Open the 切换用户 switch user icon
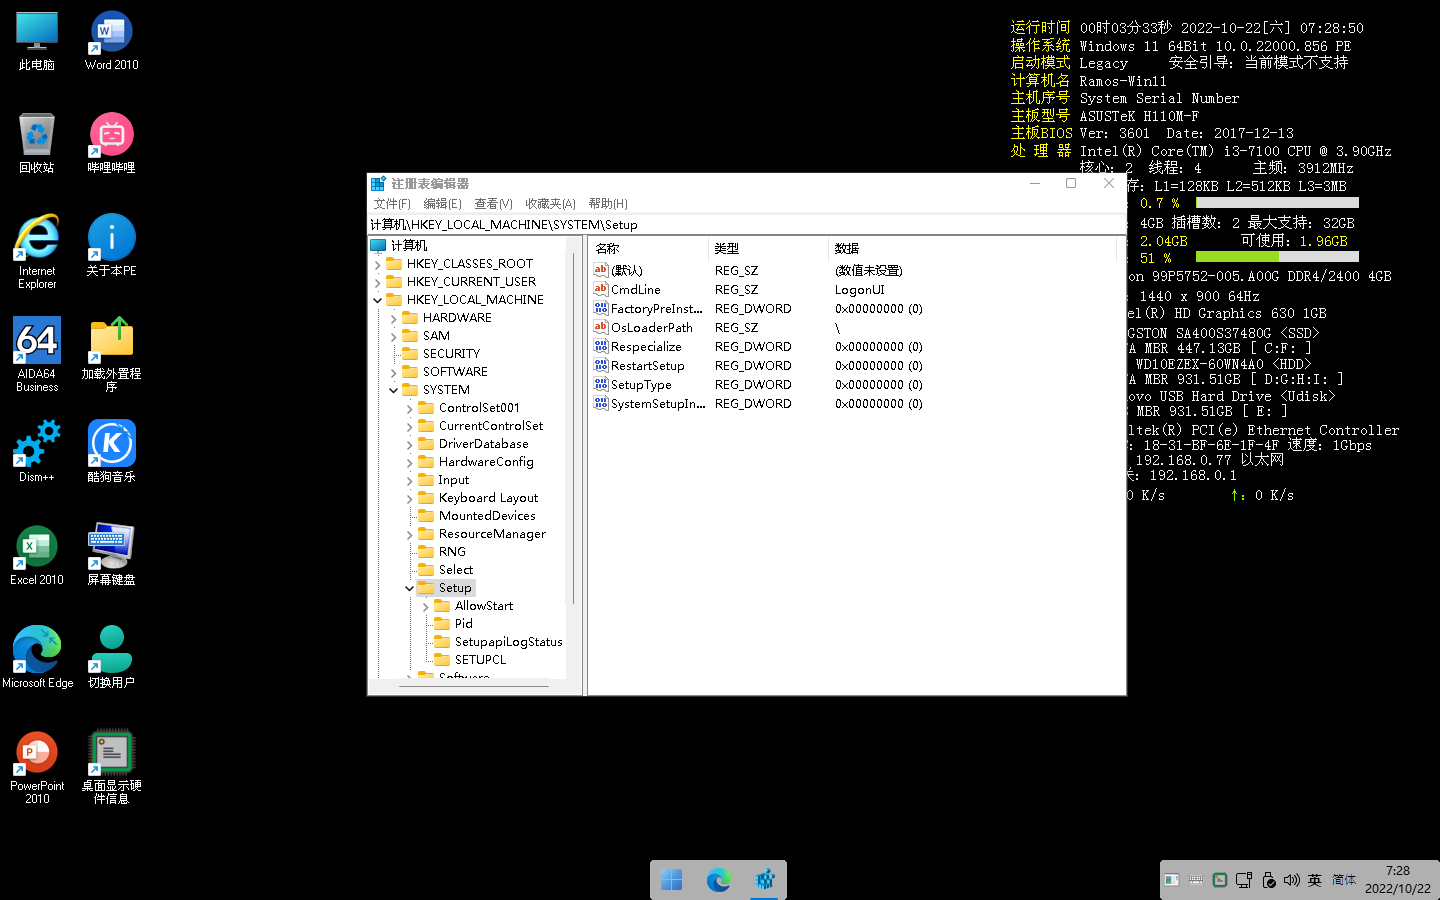This screenshot has width=1440, height=900. click(x=111, y=658)
